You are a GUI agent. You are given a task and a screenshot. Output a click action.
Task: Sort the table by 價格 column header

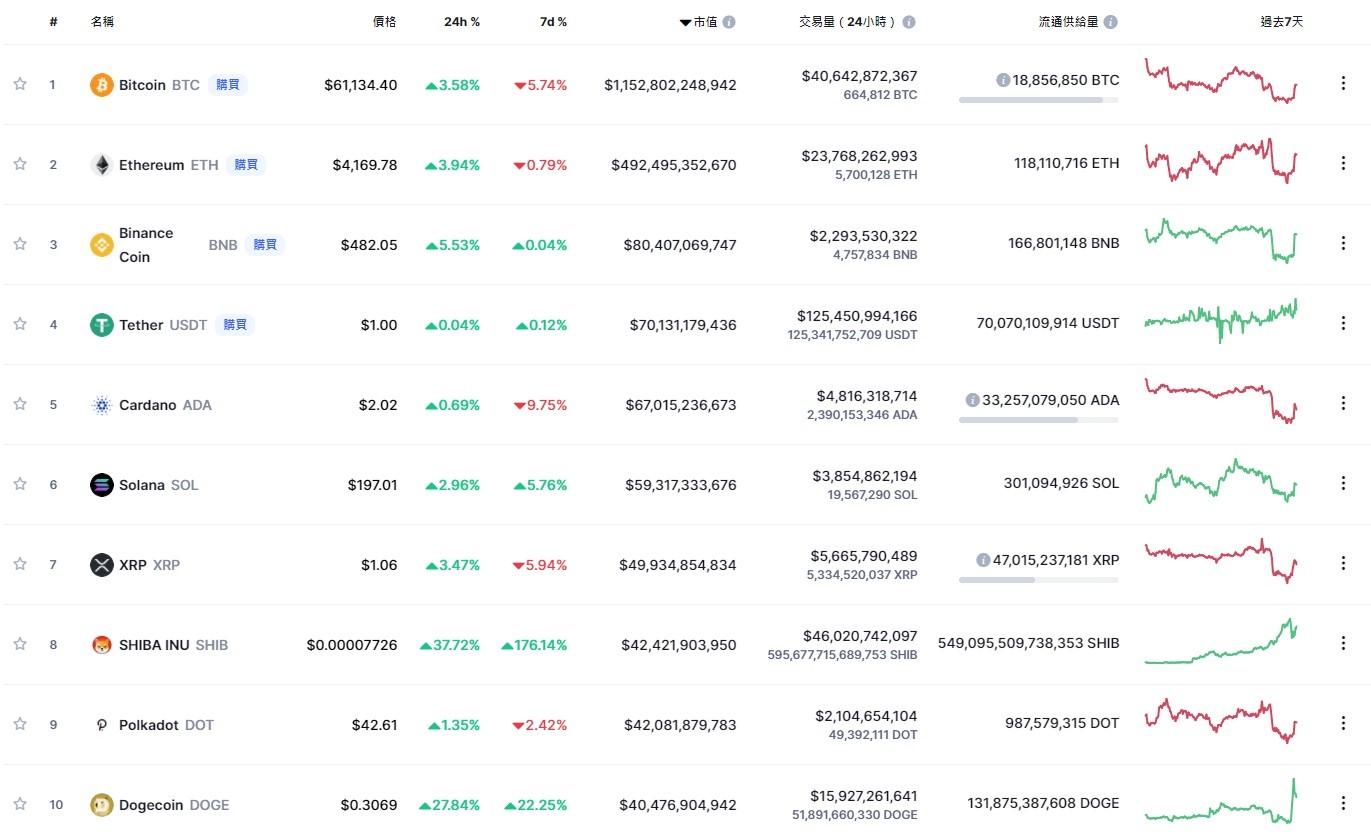[x=384, y=22]
